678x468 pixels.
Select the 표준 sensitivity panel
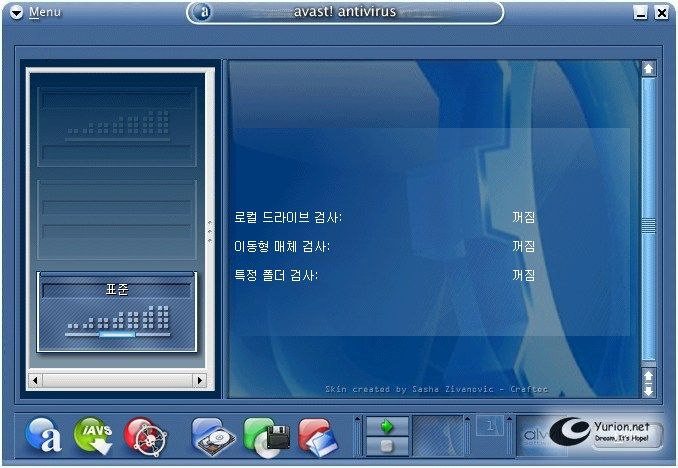click(117, 311)
